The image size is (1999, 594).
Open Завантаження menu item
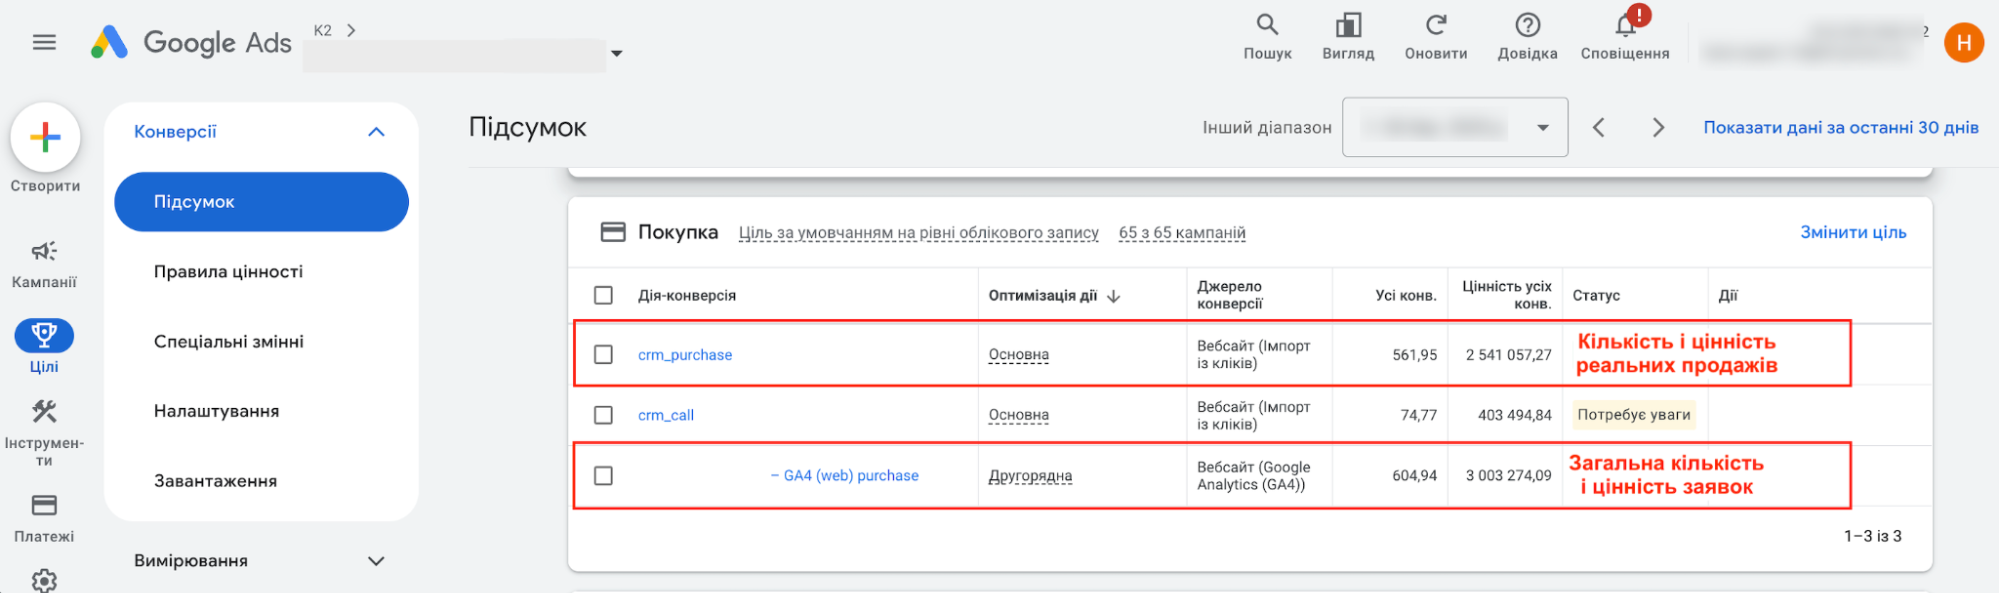(x=215, y=481)
